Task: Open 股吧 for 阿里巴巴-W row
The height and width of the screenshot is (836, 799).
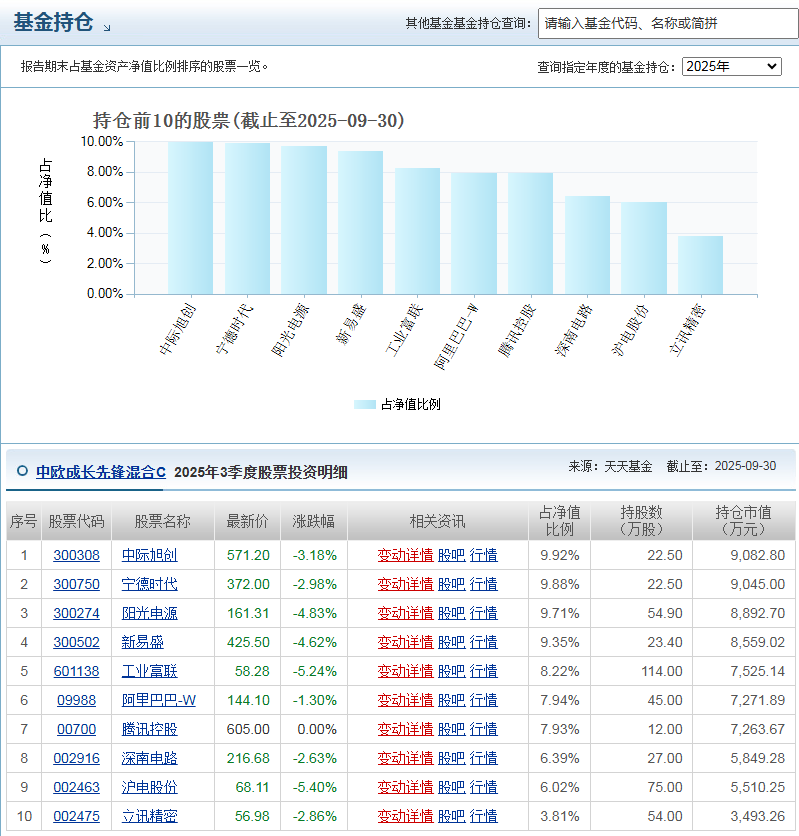Action: coord(451,700)
